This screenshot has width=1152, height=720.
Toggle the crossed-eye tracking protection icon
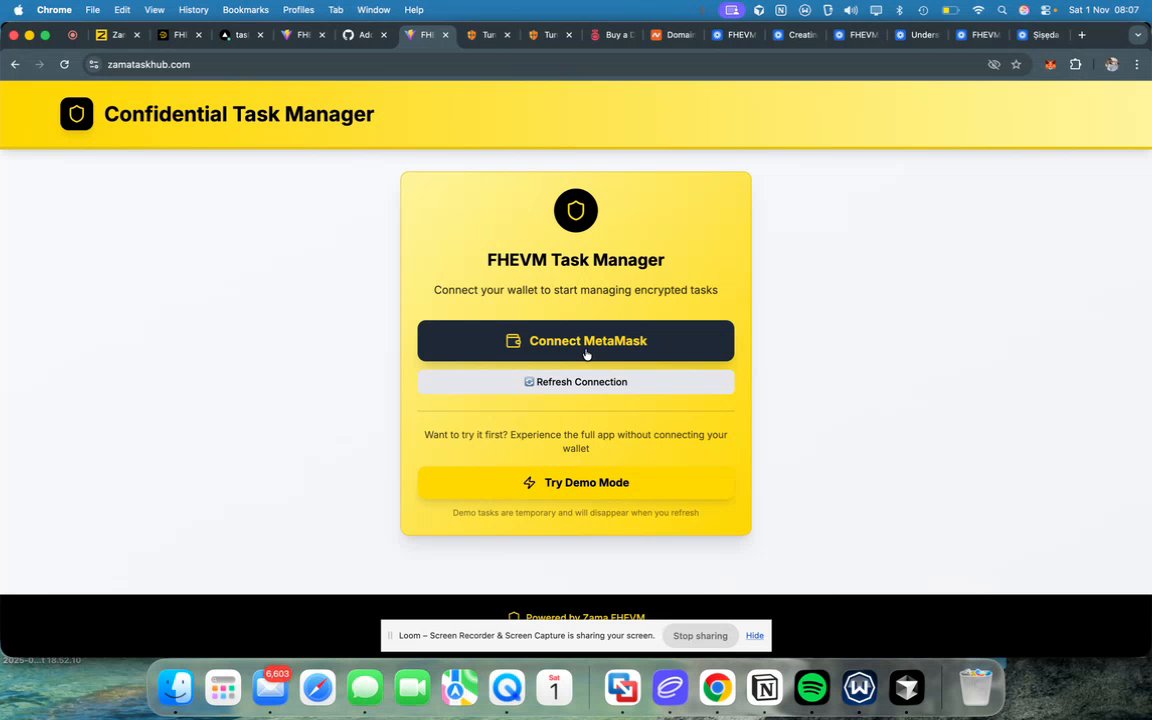pos(994,65)
